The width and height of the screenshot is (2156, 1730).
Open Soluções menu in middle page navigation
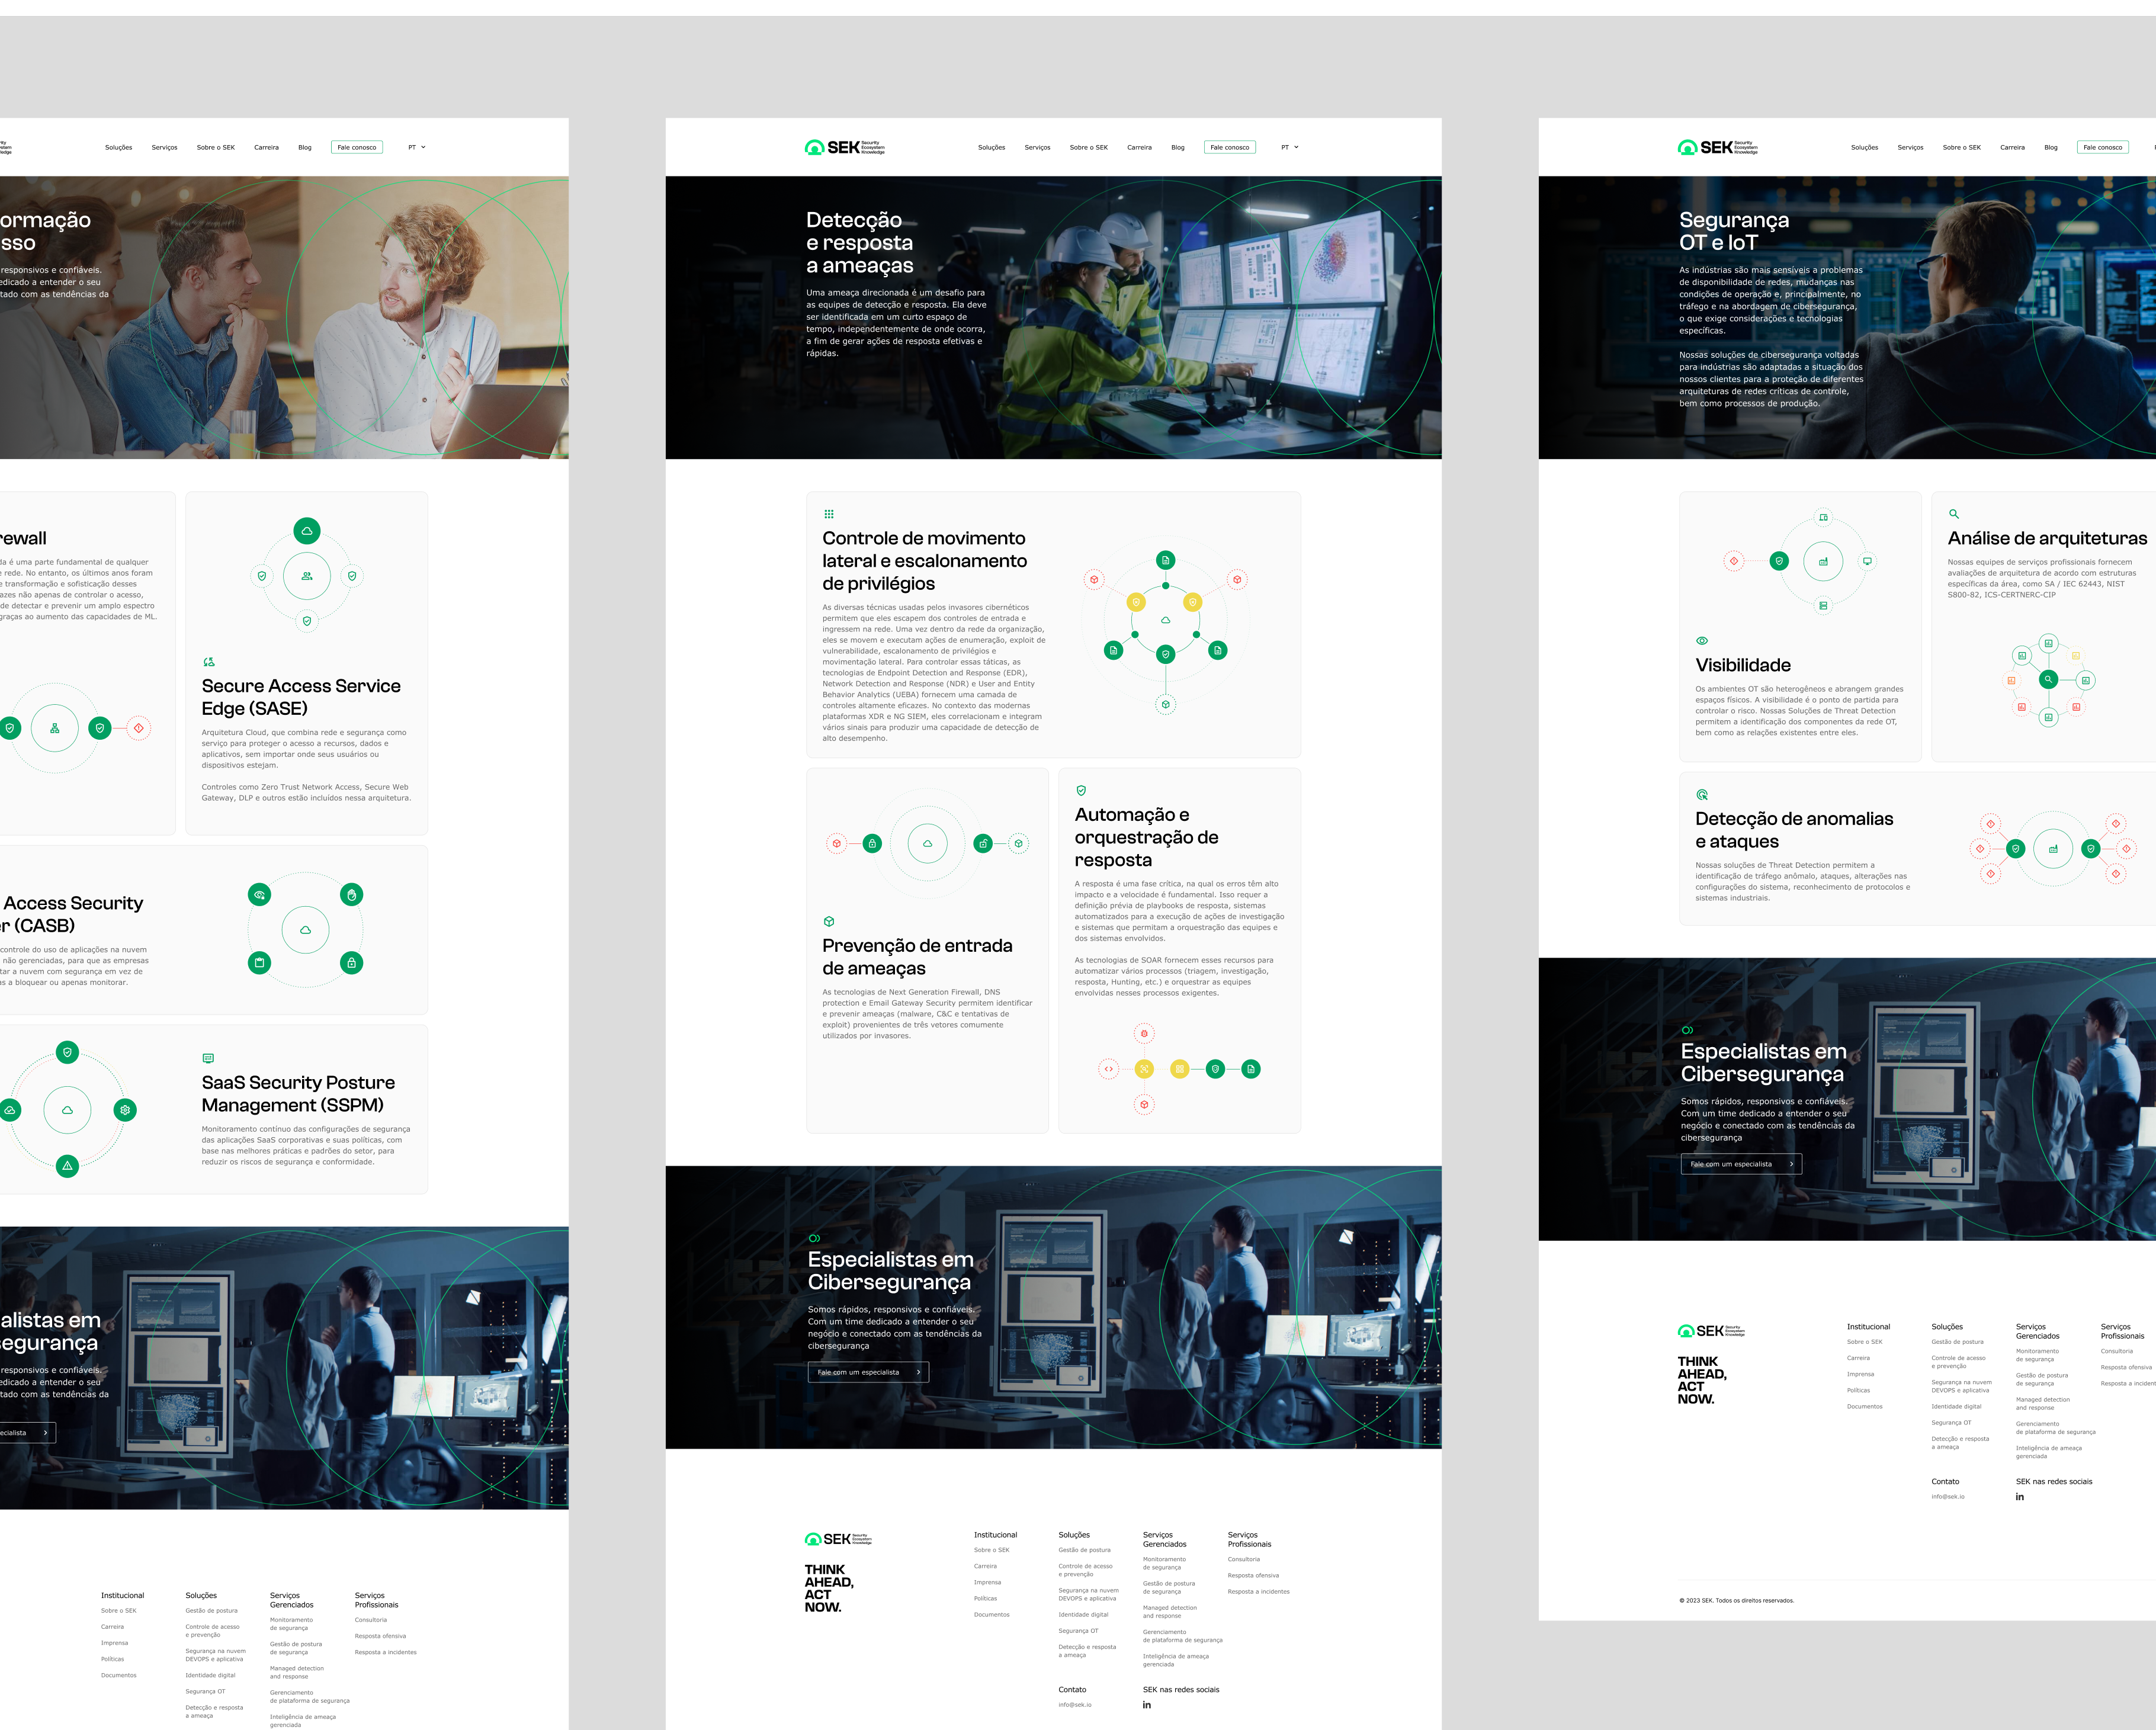[x=991, y=147]
